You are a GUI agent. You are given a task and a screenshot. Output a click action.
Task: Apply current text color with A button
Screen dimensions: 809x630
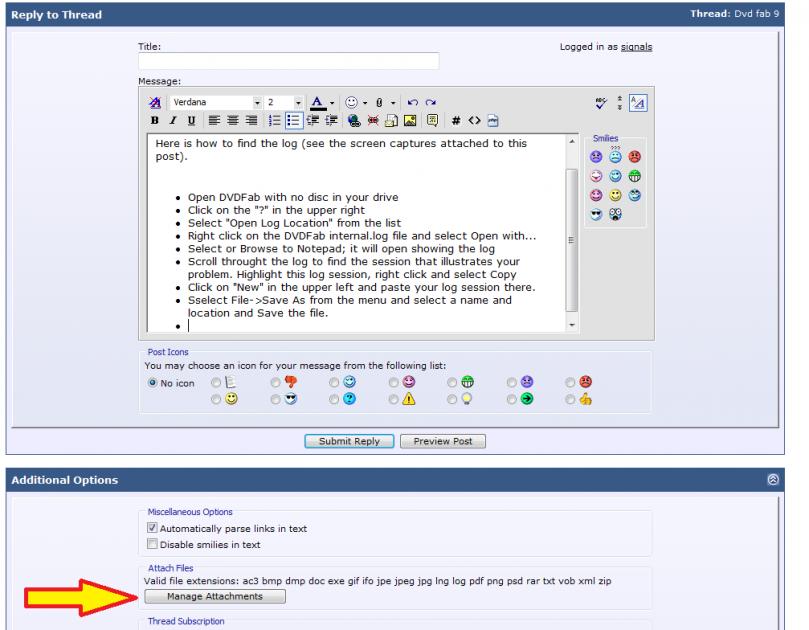(x=317, y=103)
